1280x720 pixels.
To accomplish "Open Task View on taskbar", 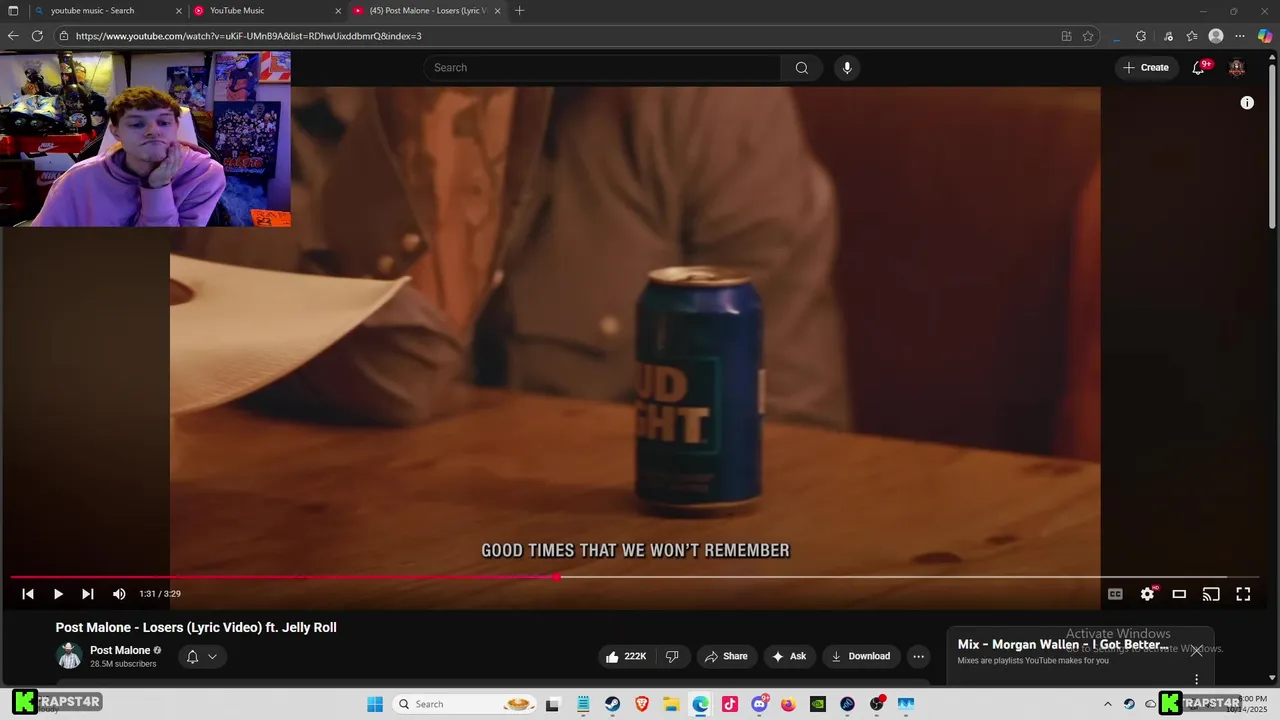I will point(552,704).
